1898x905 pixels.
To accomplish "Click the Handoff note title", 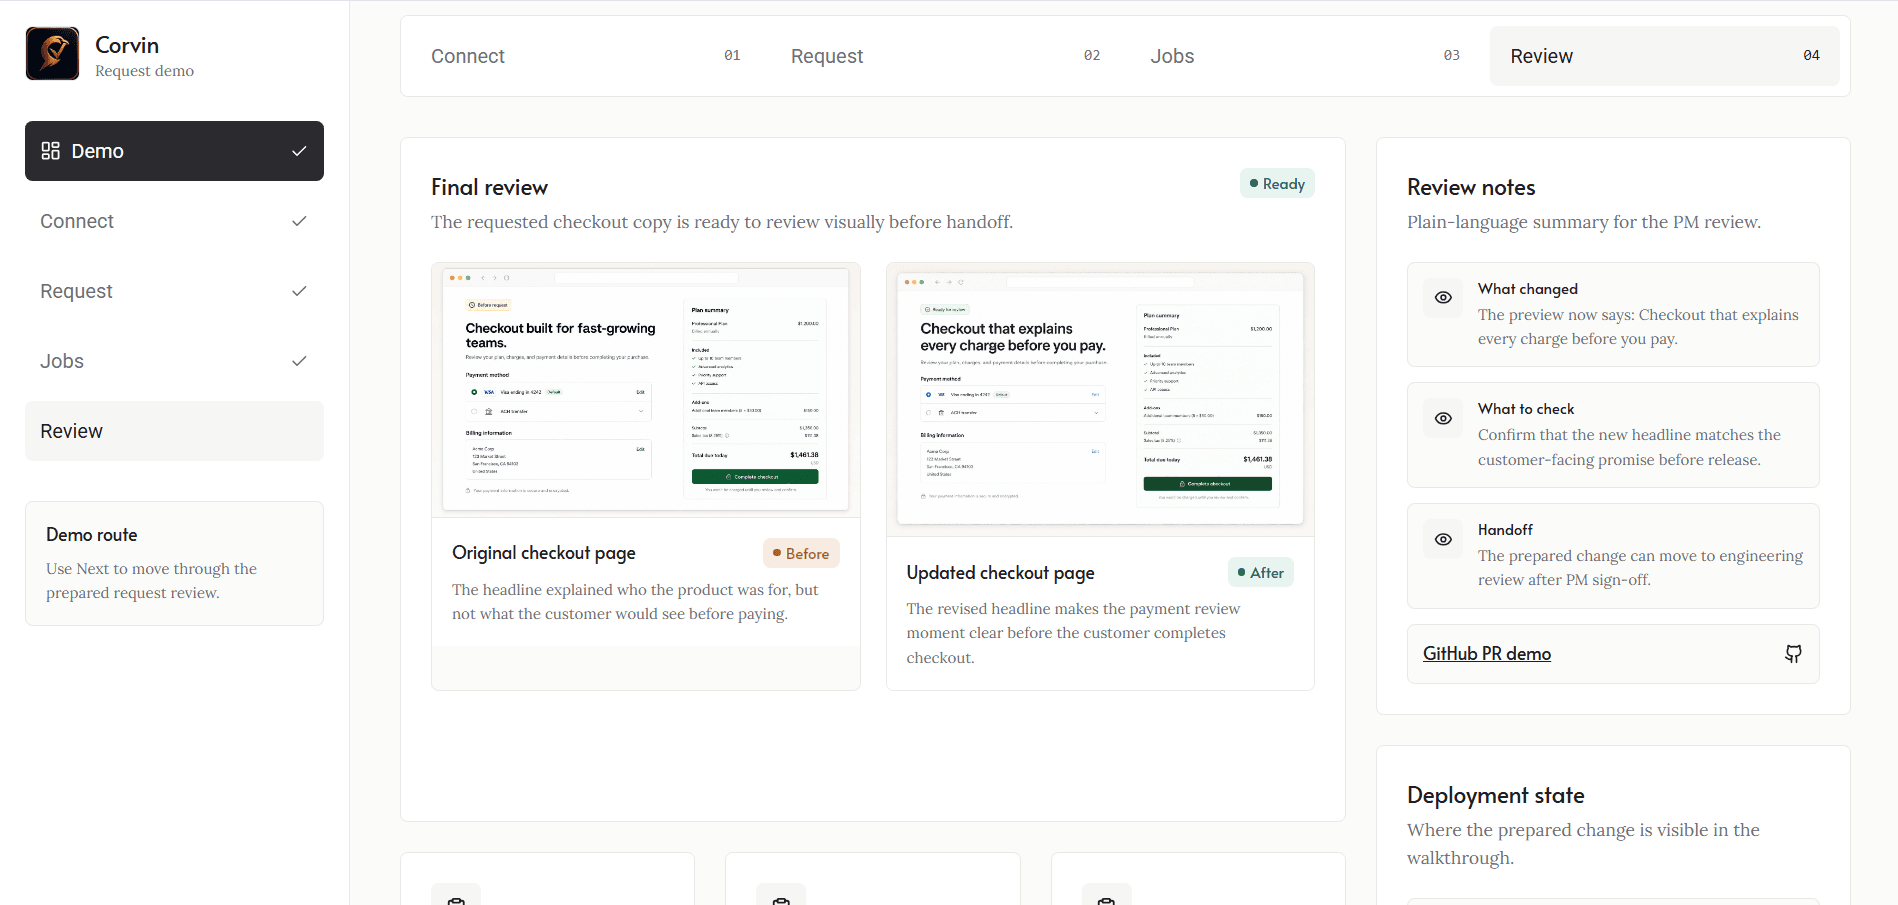I will coord(1505,530).
